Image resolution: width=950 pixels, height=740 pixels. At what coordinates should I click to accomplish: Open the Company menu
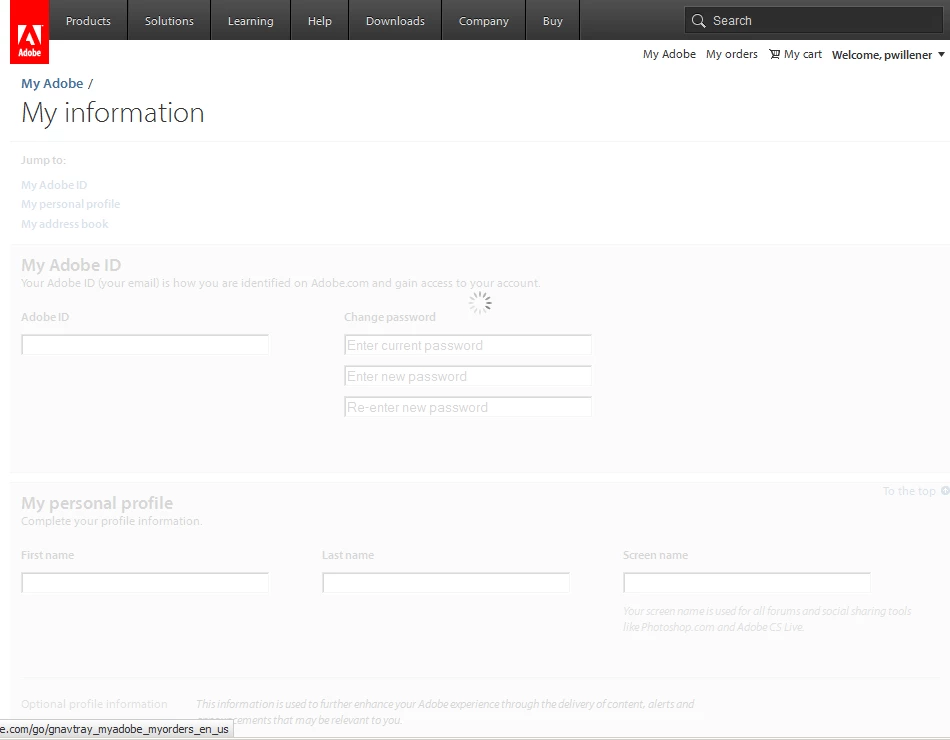pyautogui.click(x=483, y=21)
